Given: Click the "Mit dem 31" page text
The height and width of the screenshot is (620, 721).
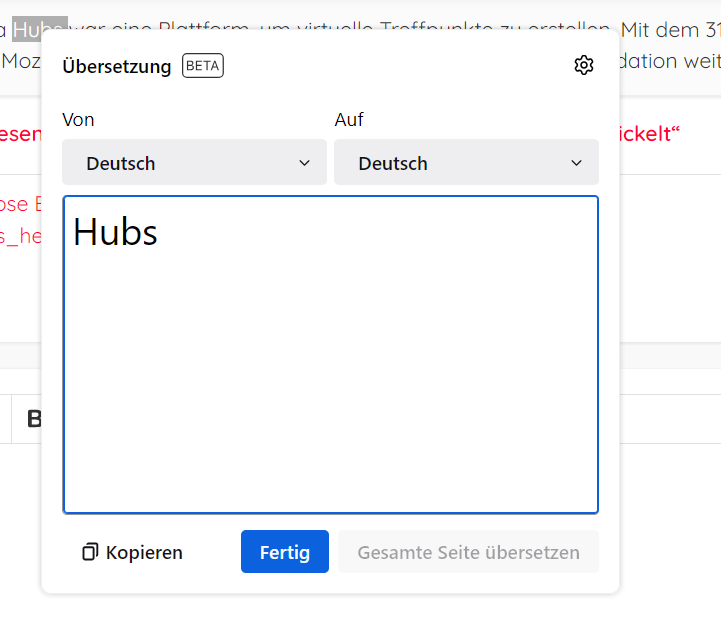Looking at the screenshot, I should (x=670, y=30).
